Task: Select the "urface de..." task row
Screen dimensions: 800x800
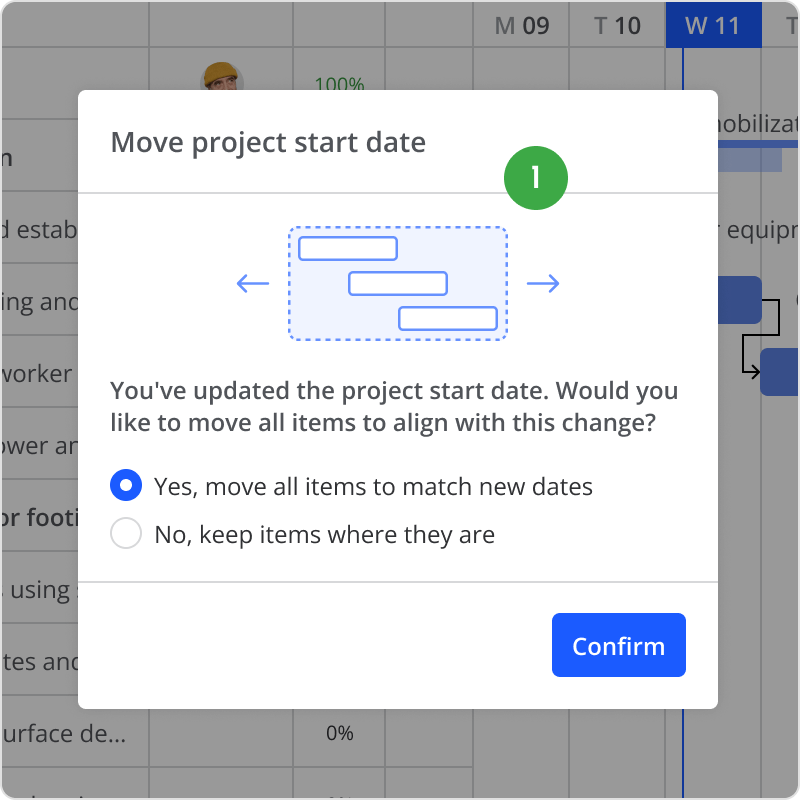Action: click(64, 733)
